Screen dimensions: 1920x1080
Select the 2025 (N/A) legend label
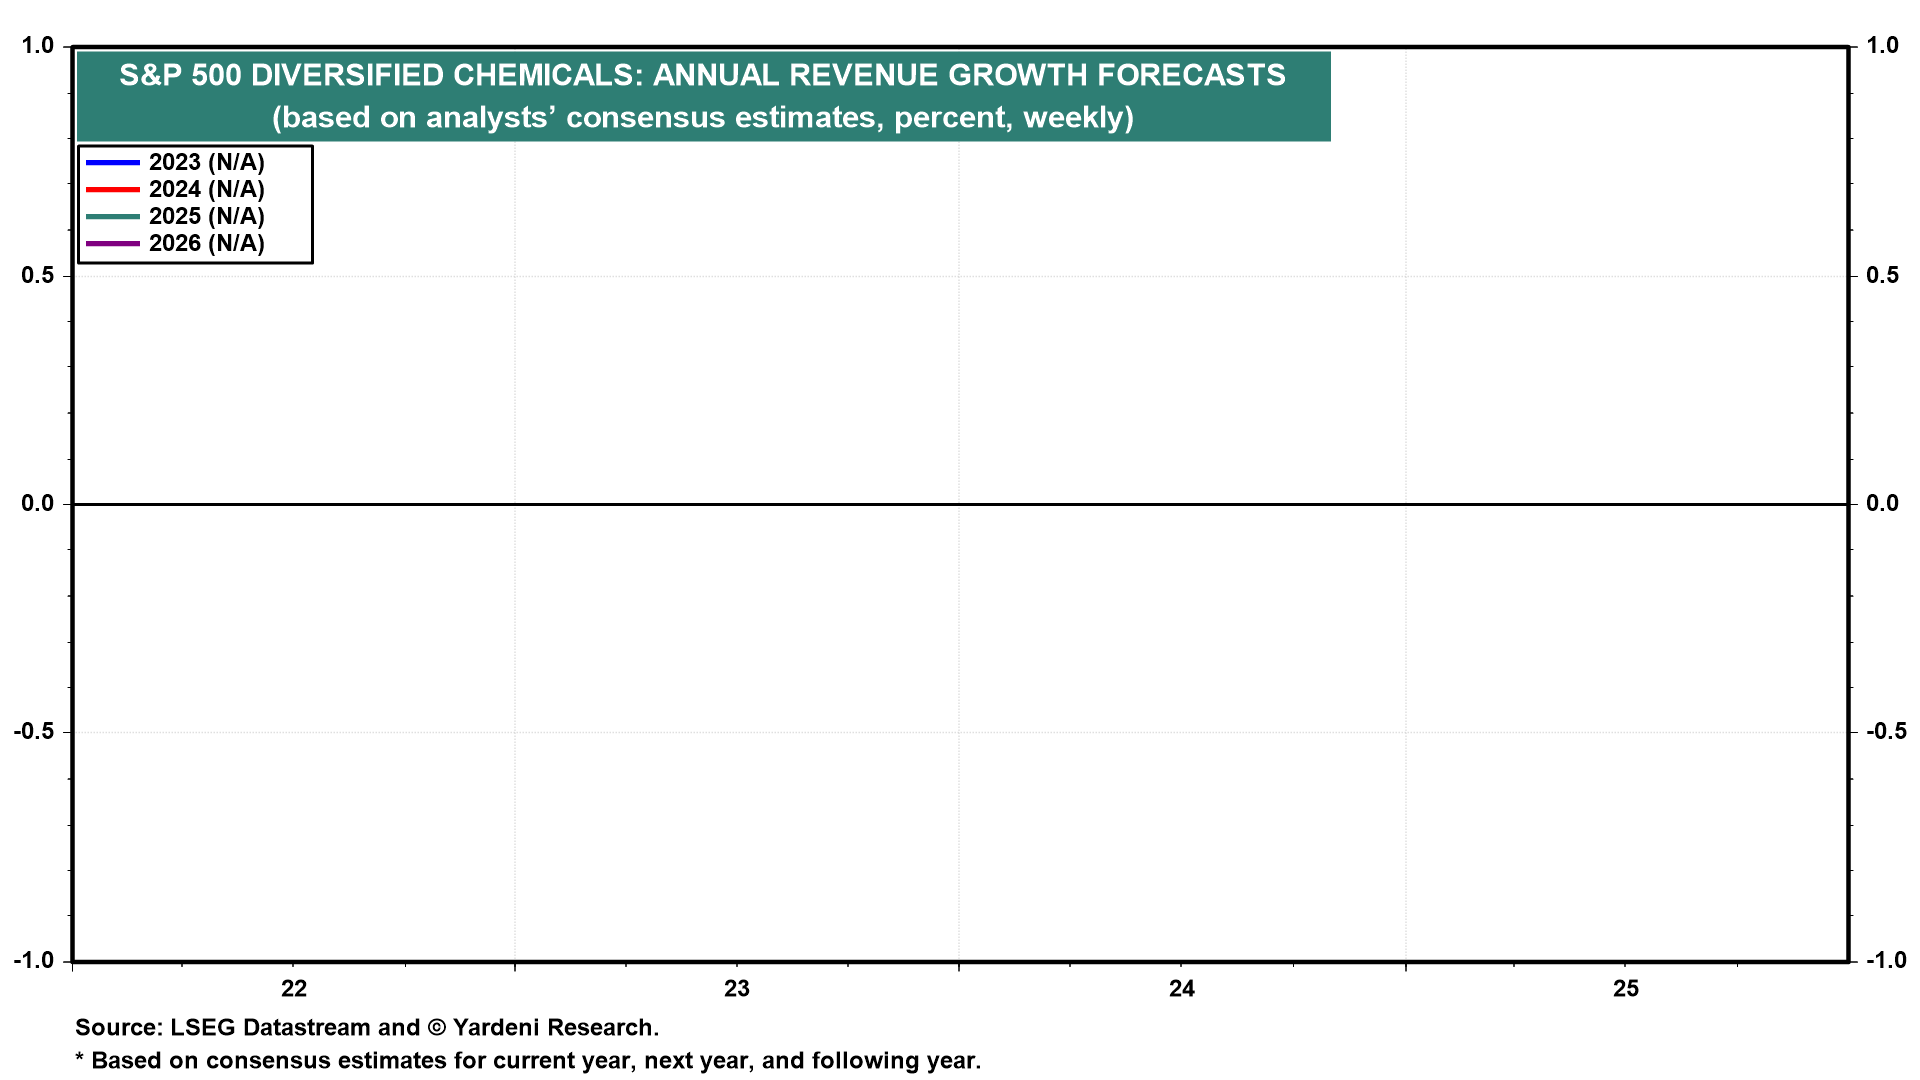coord(206,216)
